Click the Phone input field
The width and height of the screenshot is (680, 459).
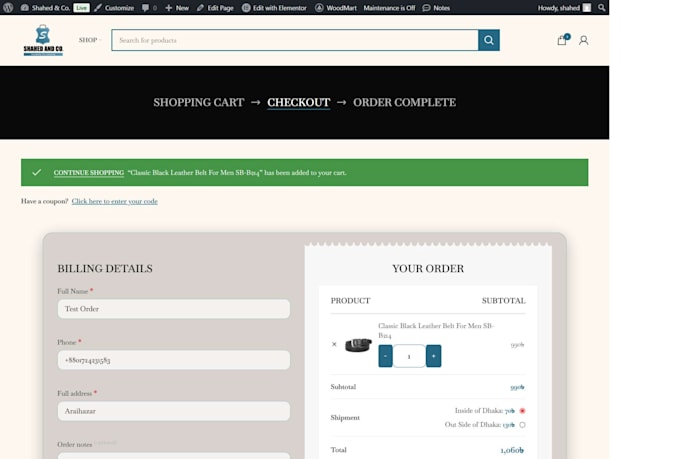[x=173, y=360]
